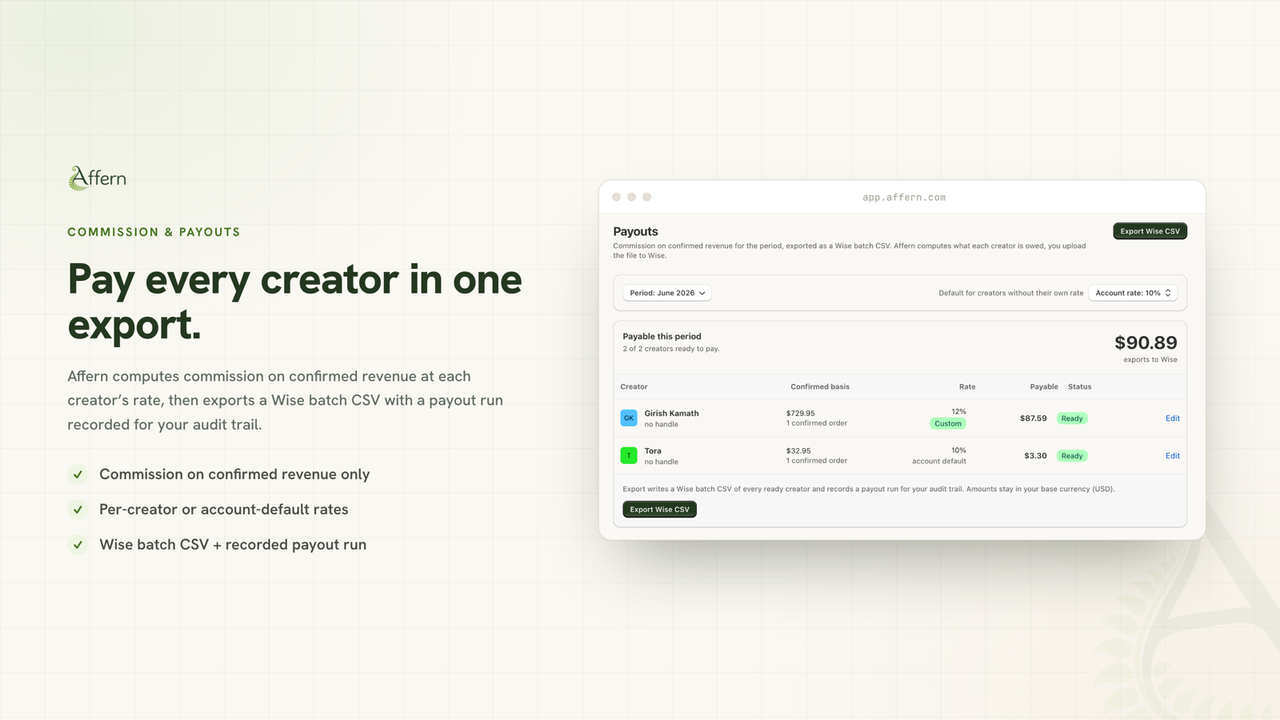
Task: Click checkmark beside Wise batch CSV
Action: (x=77, y=544)
